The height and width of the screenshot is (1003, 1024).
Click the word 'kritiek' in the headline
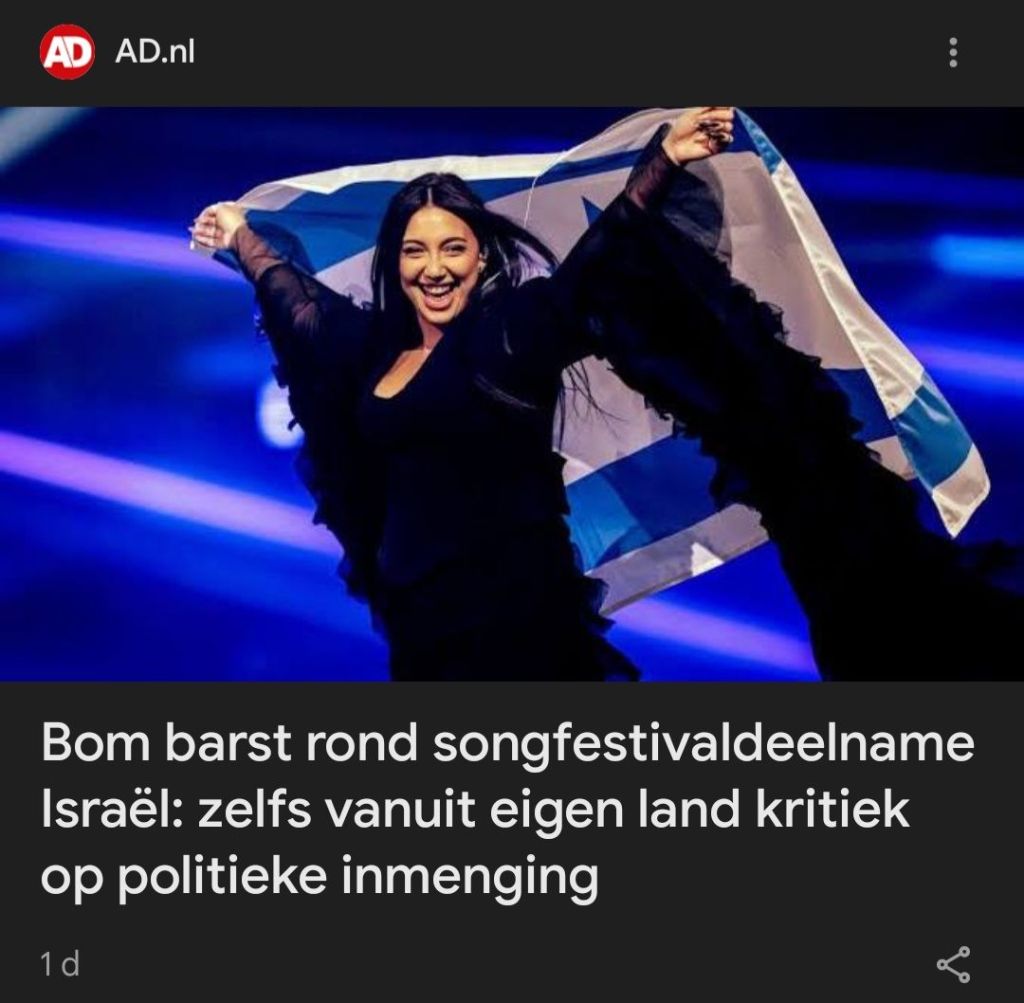point(832,810)
